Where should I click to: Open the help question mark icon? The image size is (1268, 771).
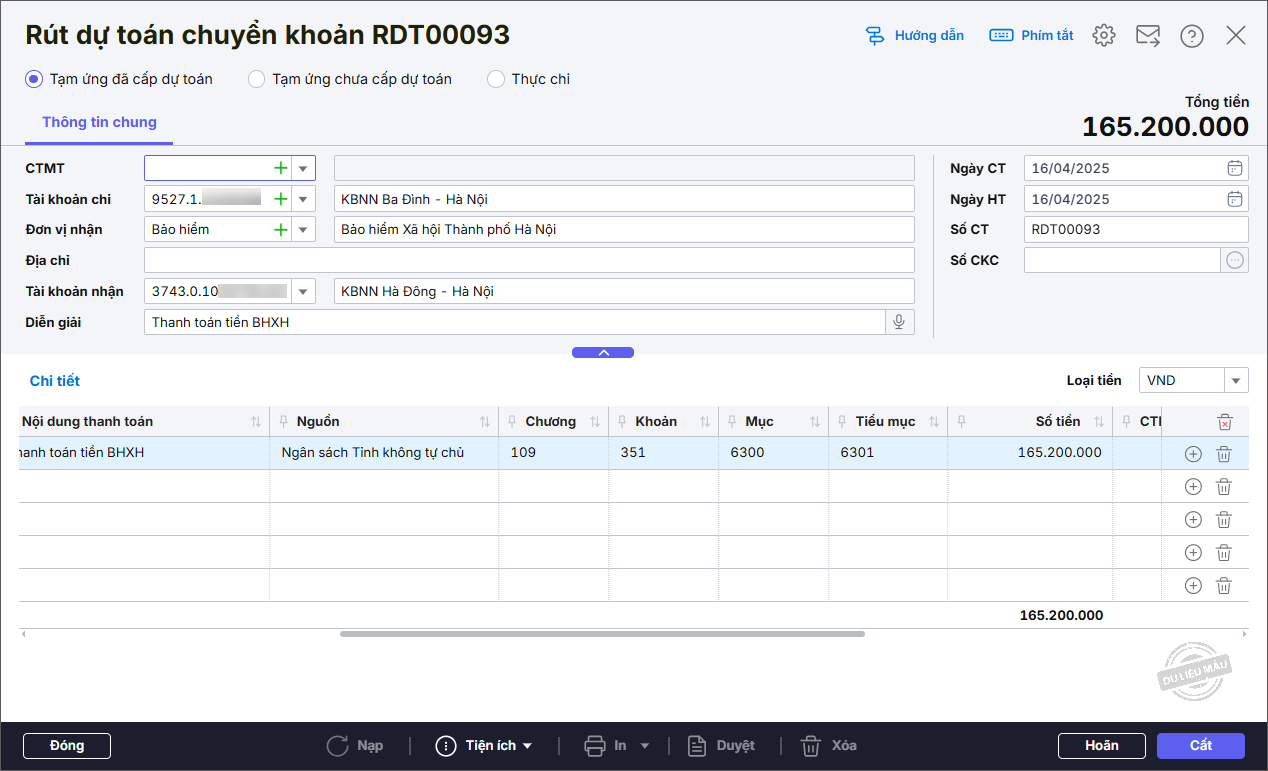point(1191,36)
